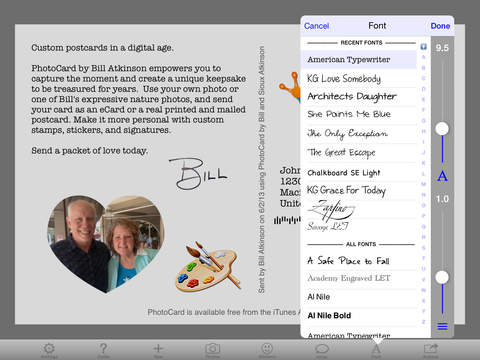Tap 'Custom postcards in a digital age.' line

tap(102, 48)
